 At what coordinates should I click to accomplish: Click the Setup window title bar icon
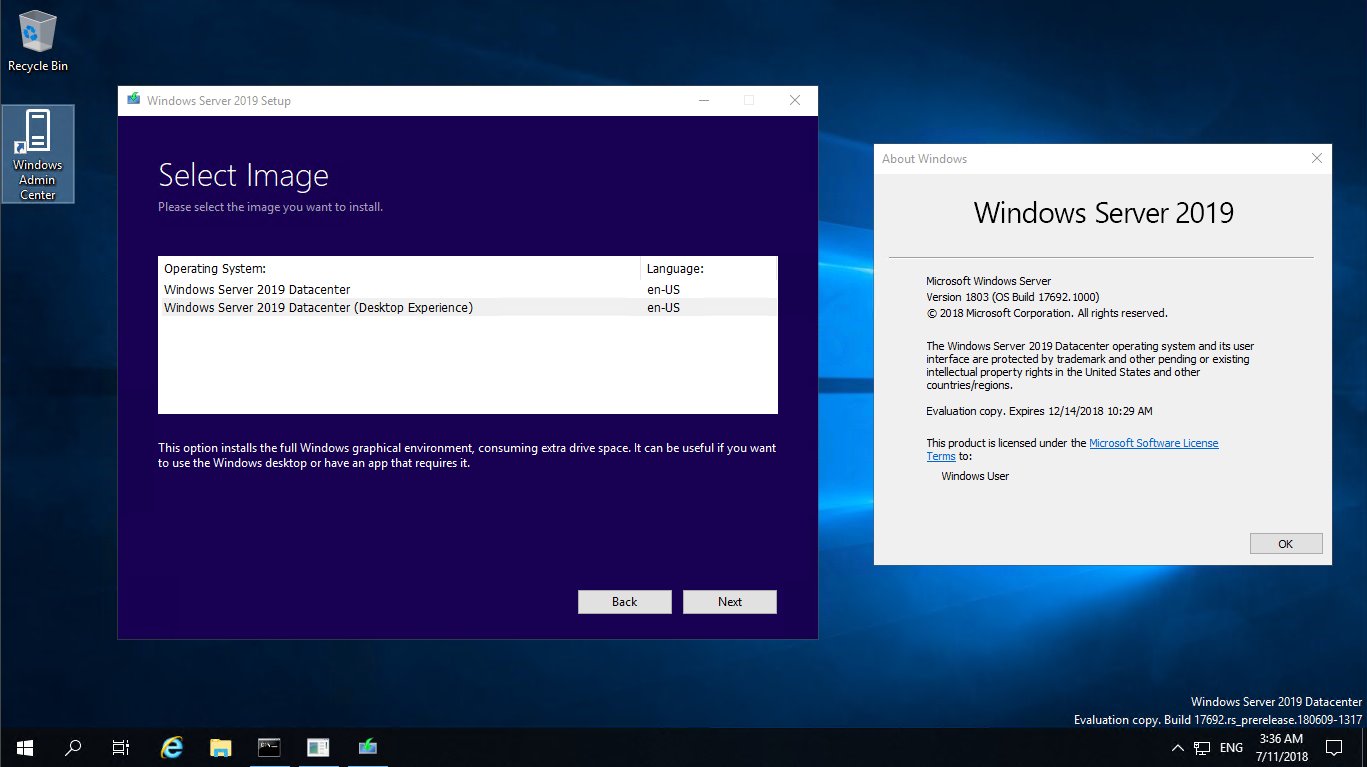click(x=133, y=100)
